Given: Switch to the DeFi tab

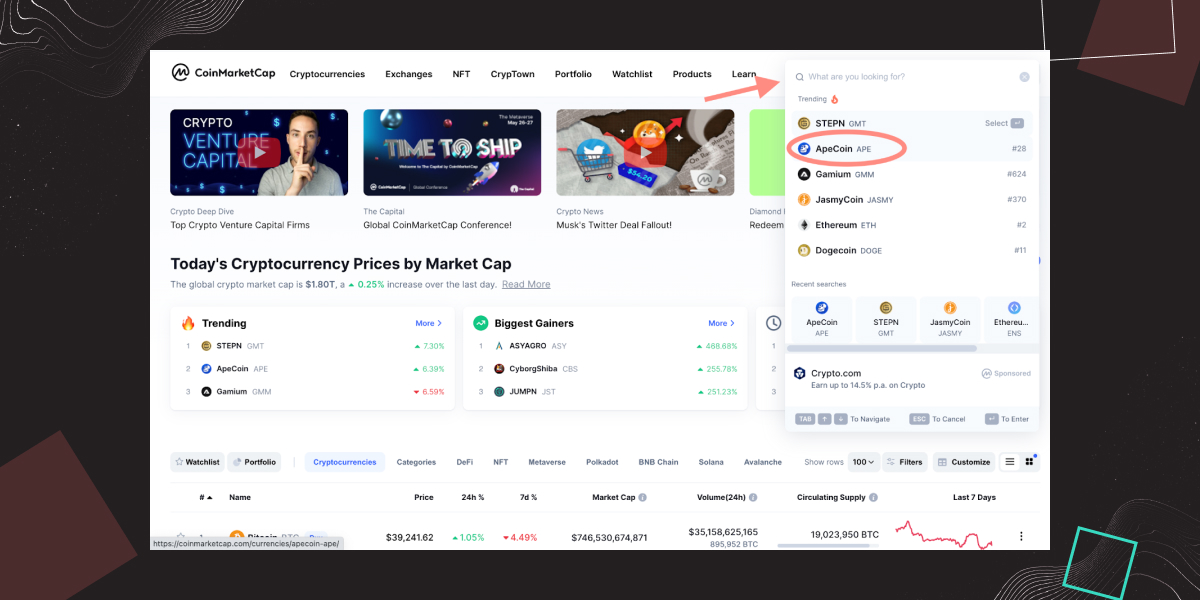Looking at the screenshot, I should click(x=465, y=462).
